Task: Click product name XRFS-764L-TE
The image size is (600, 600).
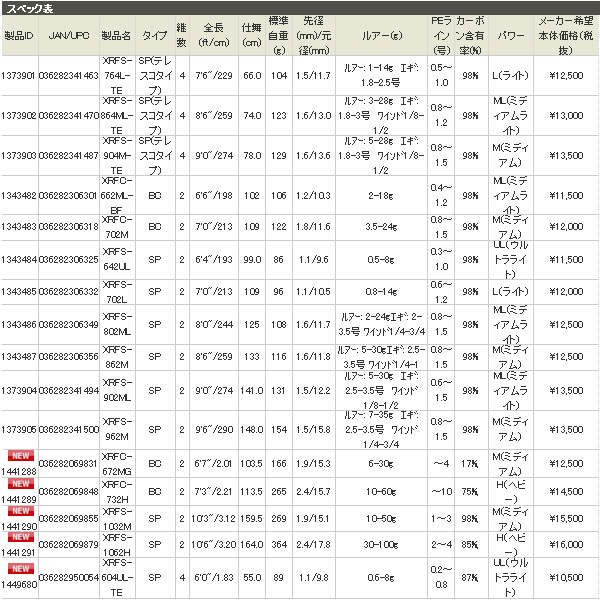Action: tap(117, 76)
